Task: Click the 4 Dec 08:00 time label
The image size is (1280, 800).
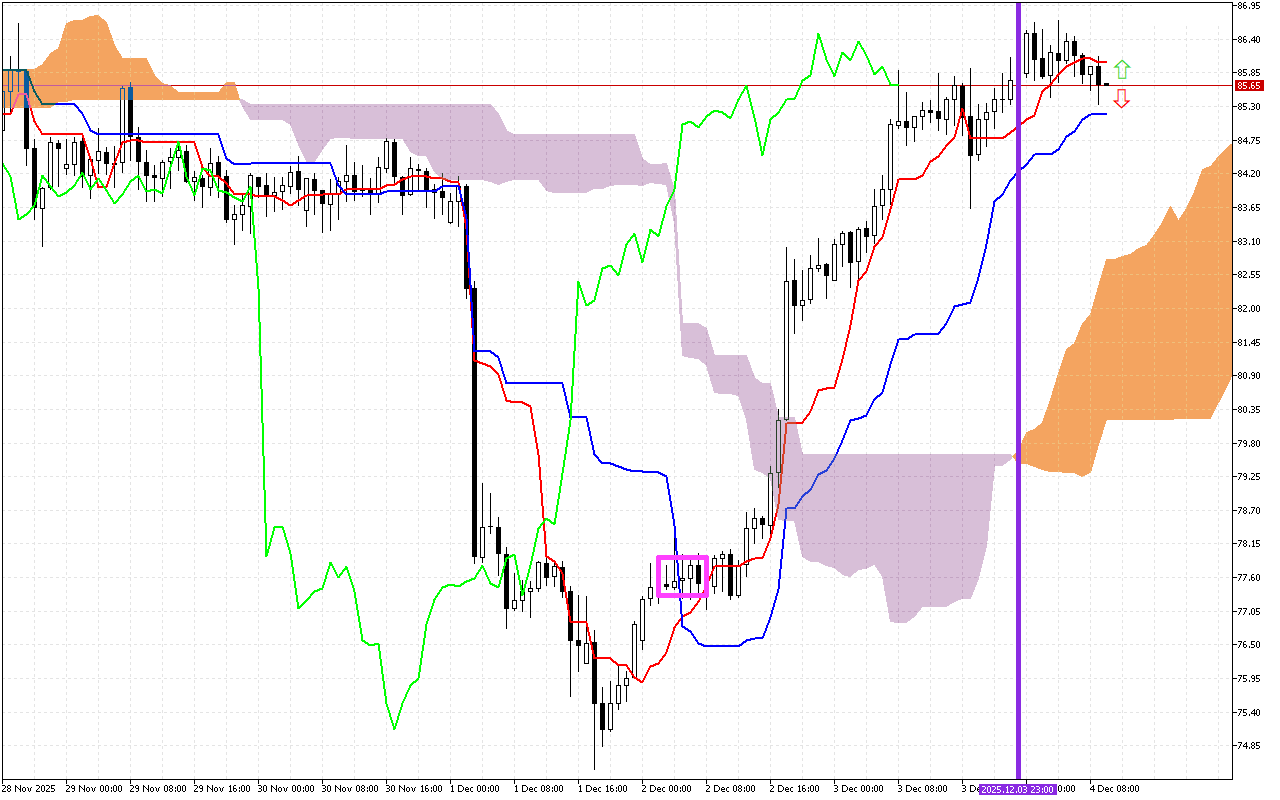Action: click(1113, 789)
